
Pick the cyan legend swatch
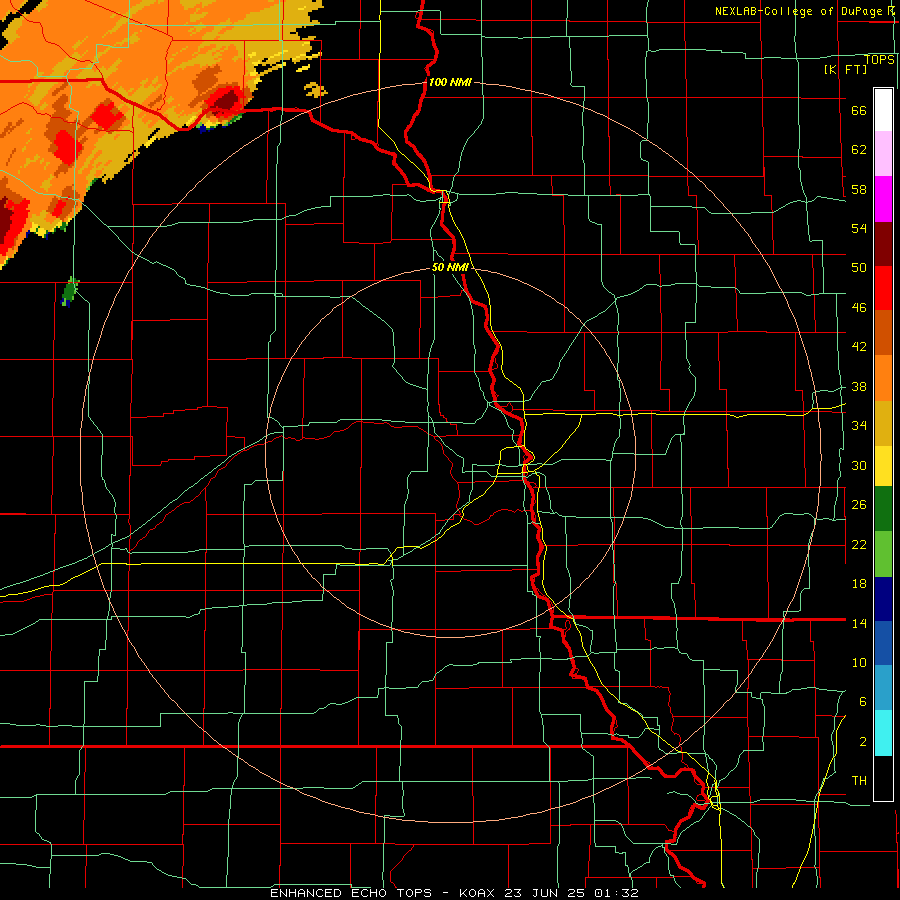[883, 733]
